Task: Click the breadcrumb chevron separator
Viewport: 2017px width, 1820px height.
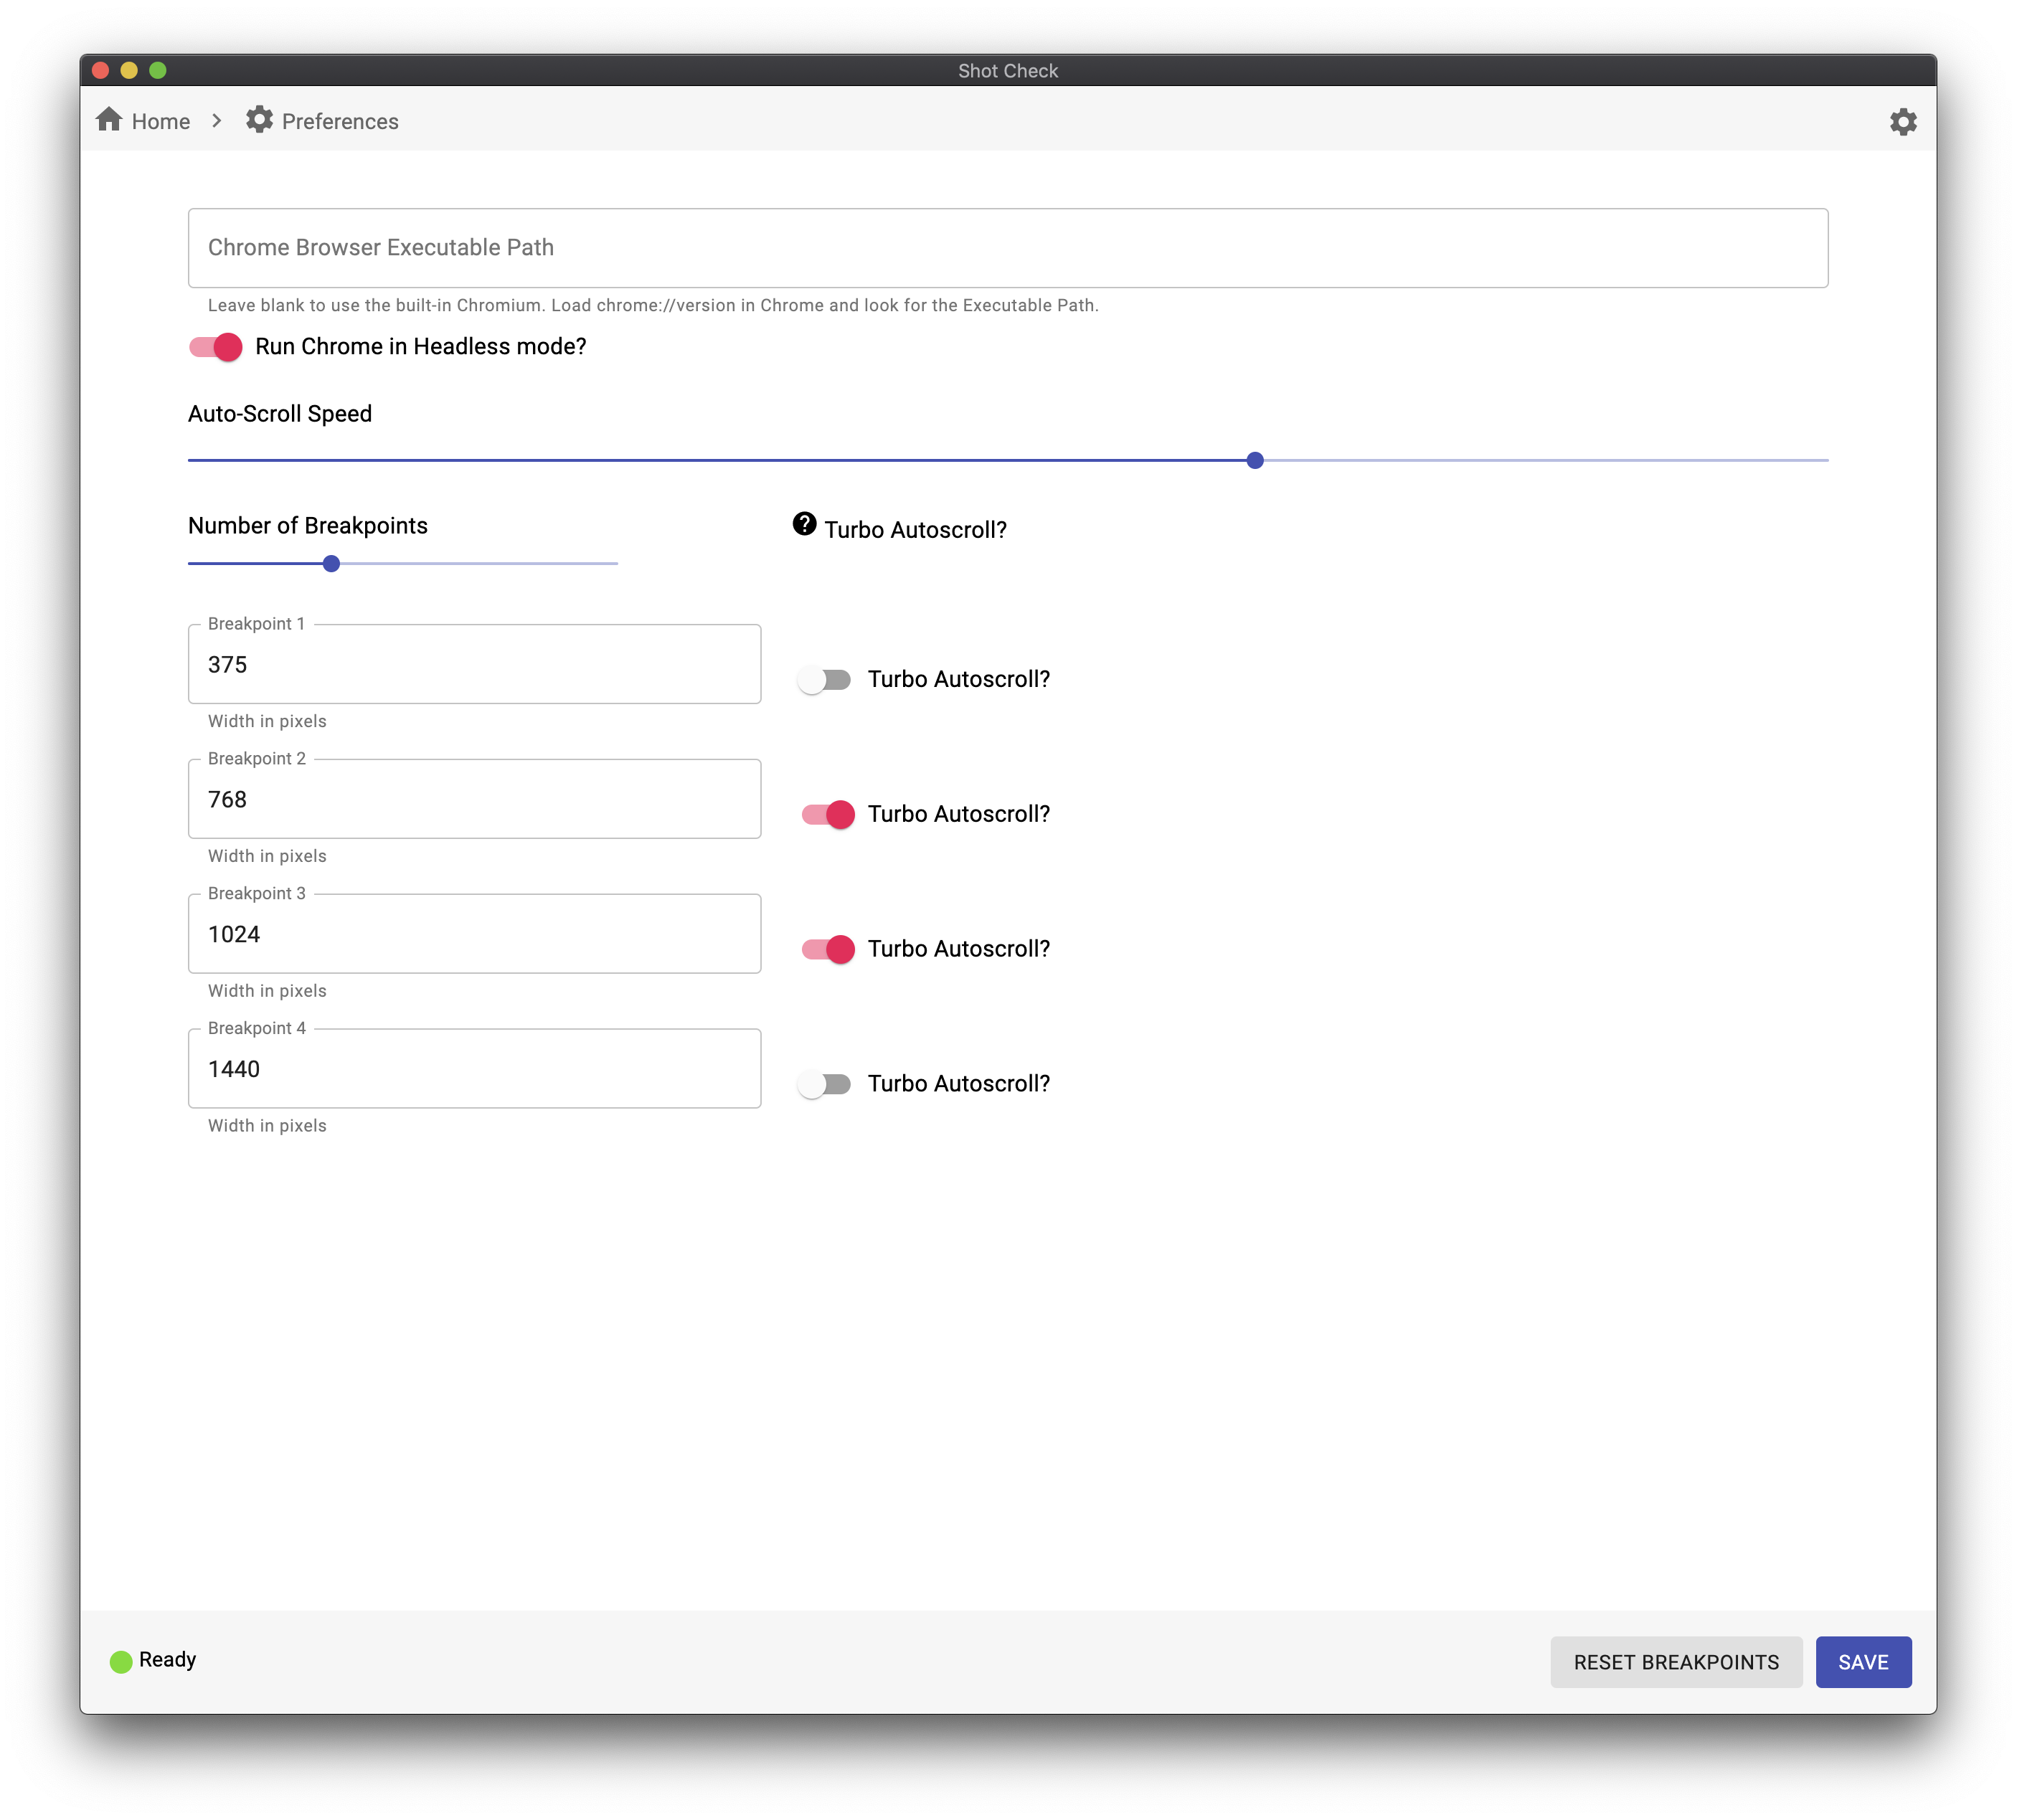Action: [x=217, y=121]
